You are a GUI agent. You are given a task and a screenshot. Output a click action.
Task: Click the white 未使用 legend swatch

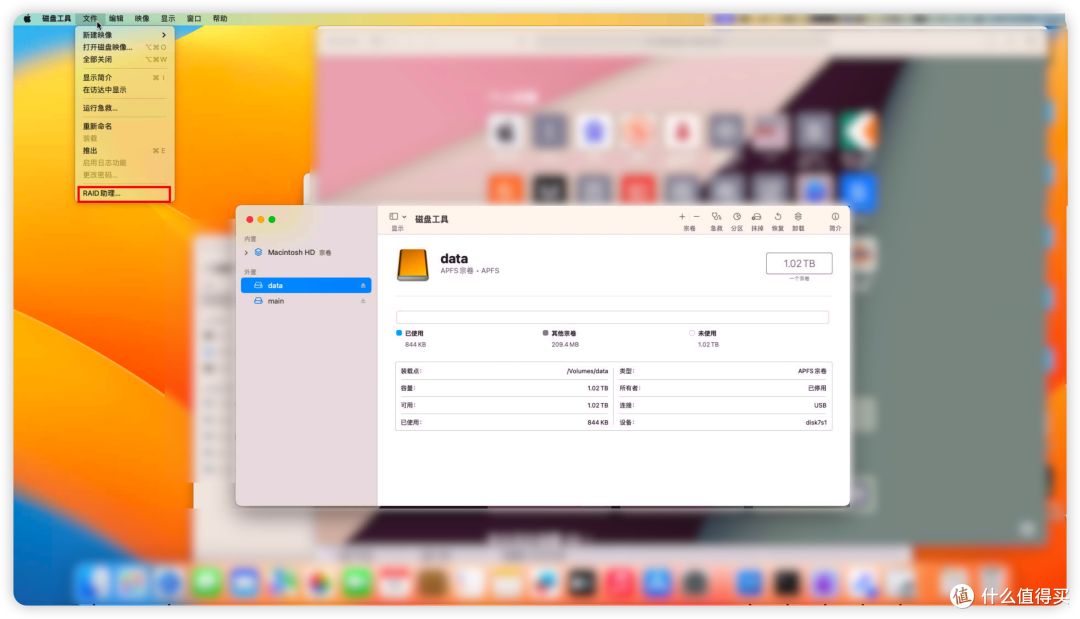coord(692,333)
